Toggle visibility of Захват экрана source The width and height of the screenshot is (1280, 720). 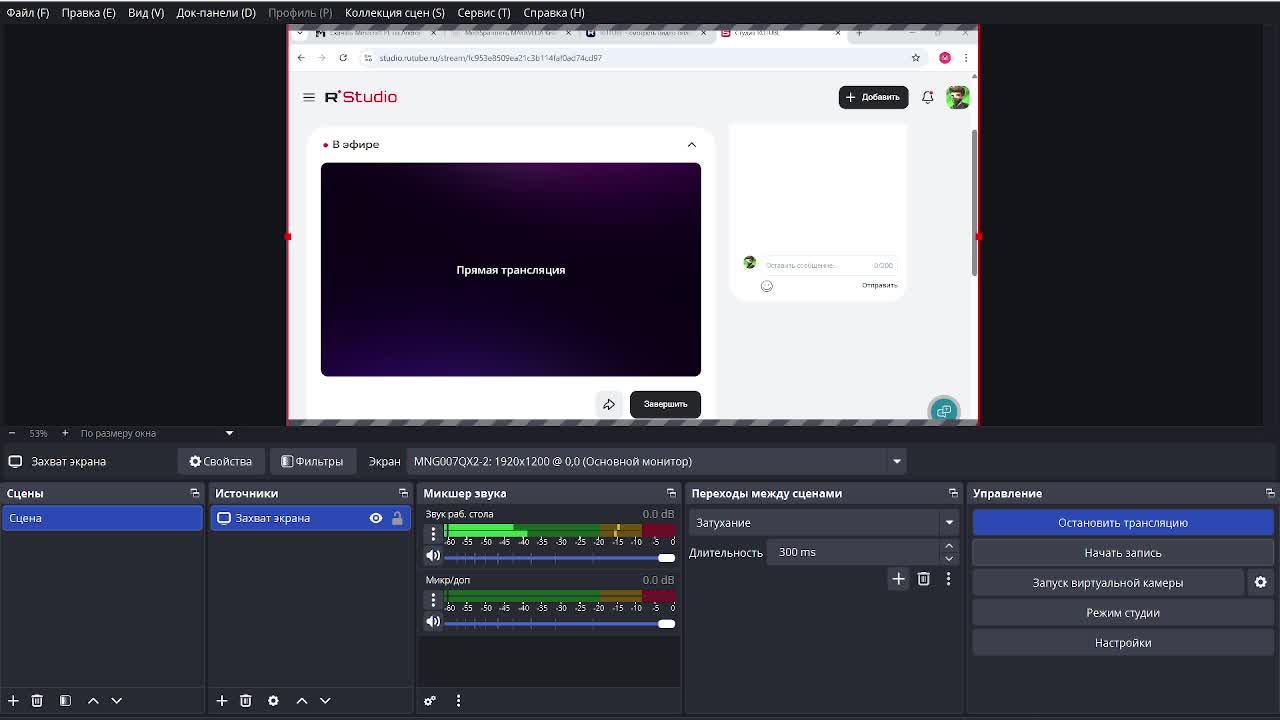[x=376, y=518]
